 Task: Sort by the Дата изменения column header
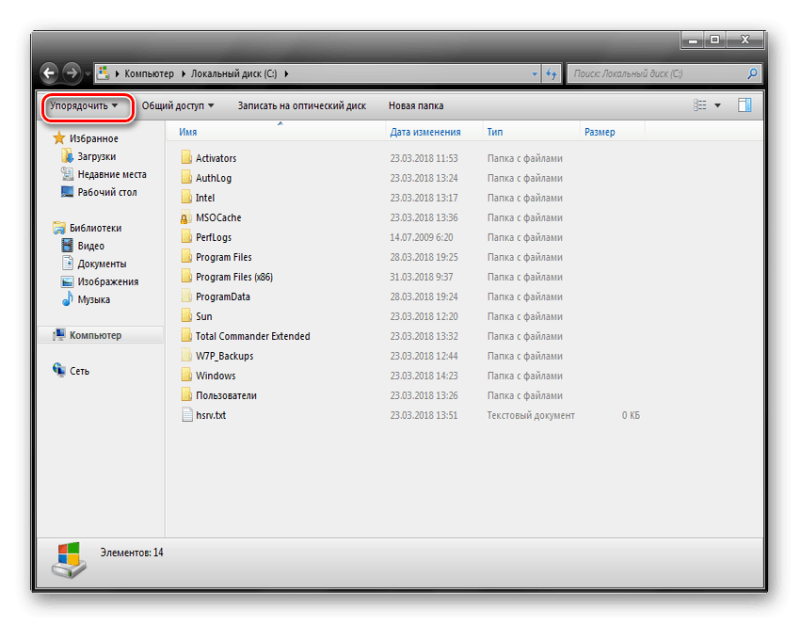[x=425, y=132]
